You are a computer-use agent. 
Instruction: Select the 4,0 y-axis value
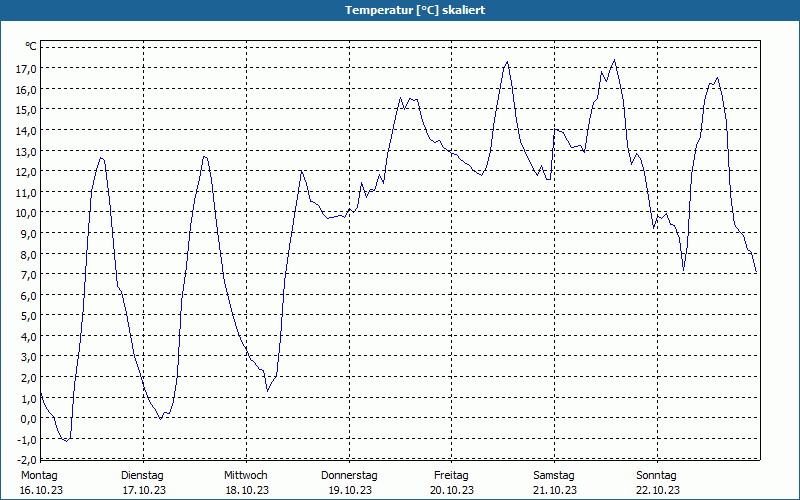[x=29, y=336]
